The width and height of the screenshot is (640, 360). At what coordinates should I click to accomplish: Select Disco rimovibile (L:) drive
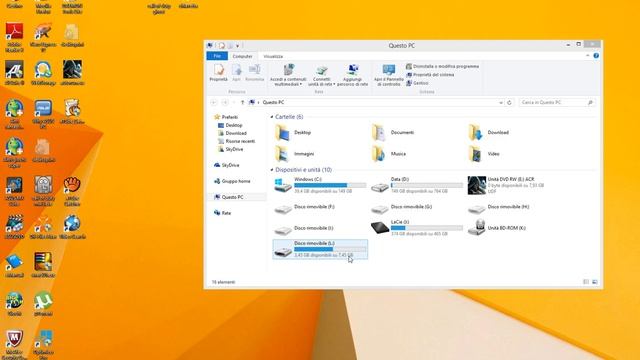320,249
